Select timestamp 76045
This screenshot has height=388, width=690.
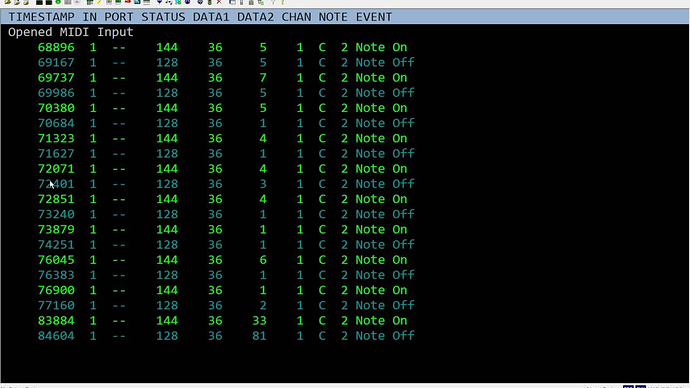[x=56, y=260]
